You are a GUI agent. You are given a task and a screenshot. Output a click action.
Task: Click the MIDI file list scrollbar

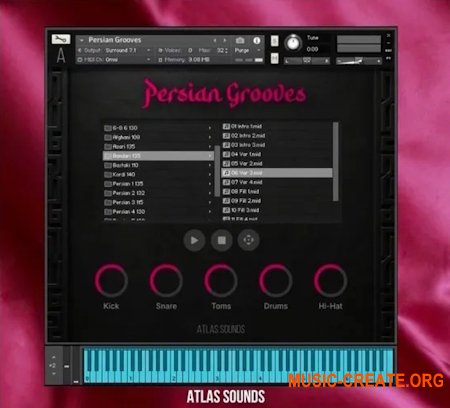click(336, 162)
